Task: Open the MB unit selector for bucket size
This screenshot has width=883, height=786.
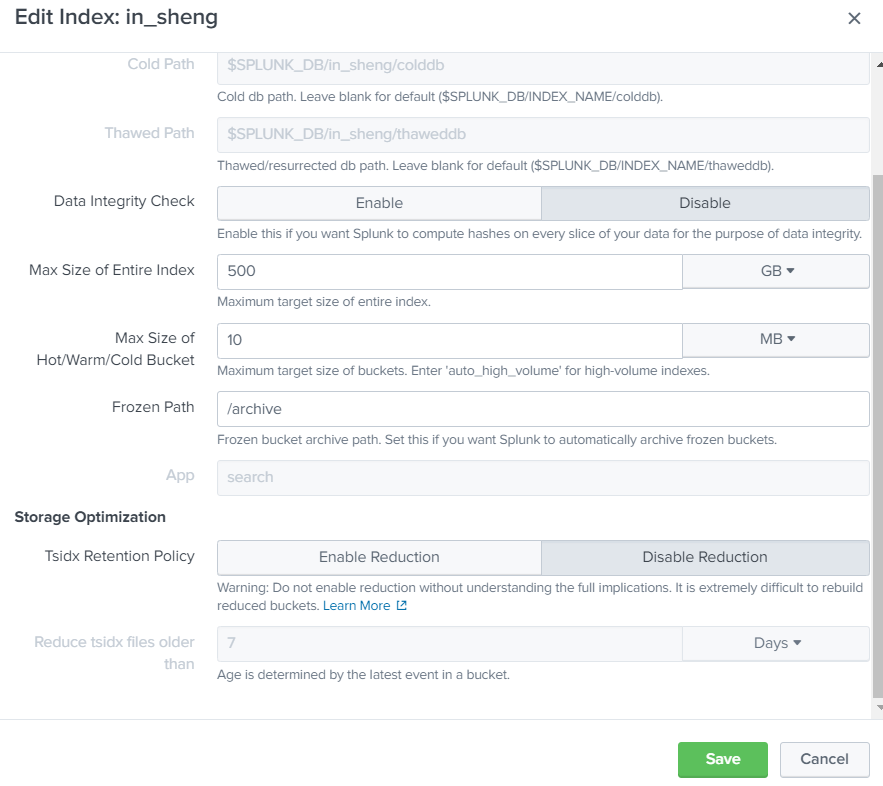Action: pyautogui.click(x=775, y=339)
